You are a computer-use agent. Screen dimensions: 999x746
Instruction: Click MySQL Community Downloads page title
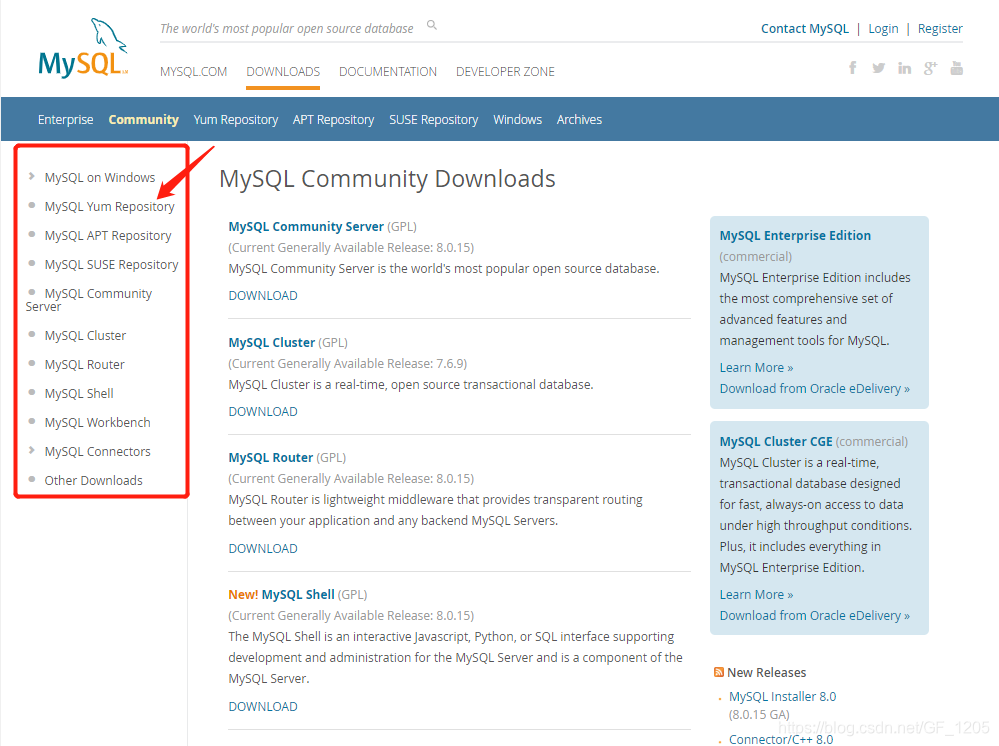point(387,179)
